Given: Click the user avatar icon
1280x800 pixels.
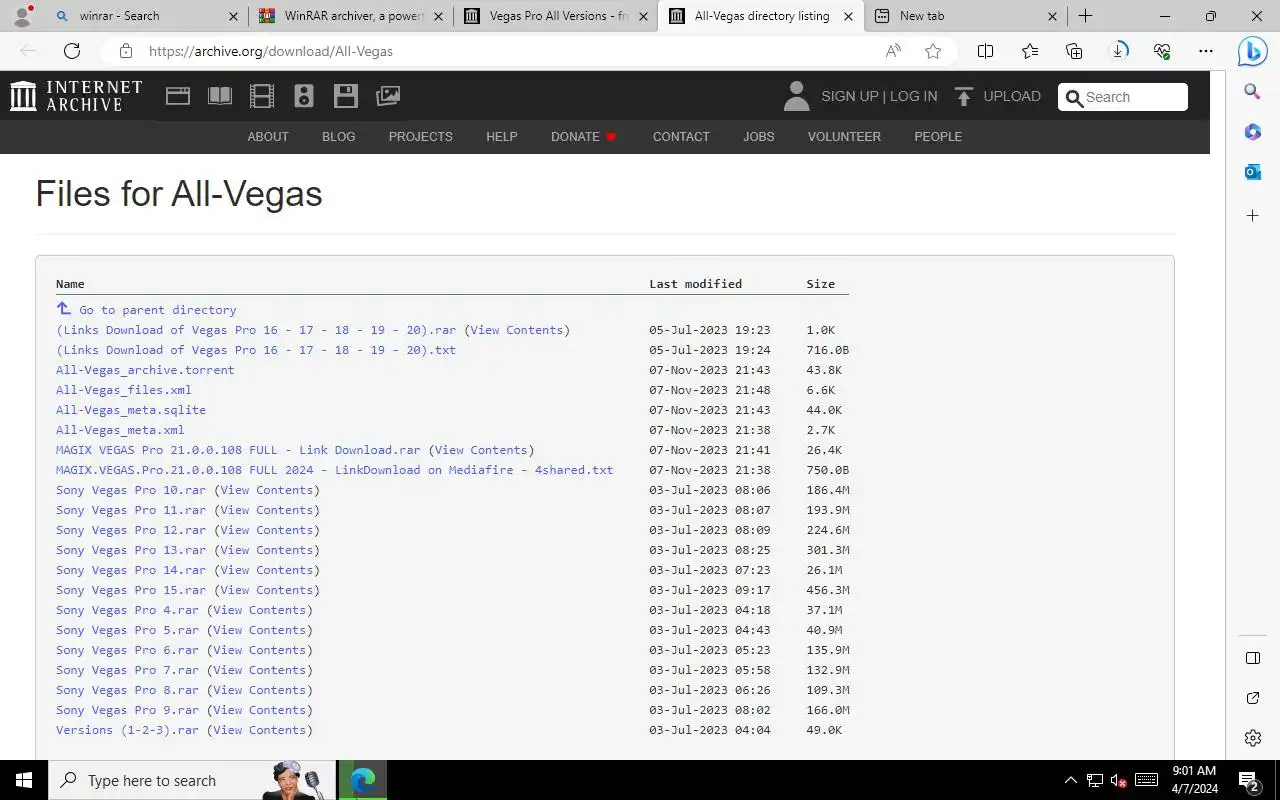Looking at the screenshot, I should (x=796, y=96).
